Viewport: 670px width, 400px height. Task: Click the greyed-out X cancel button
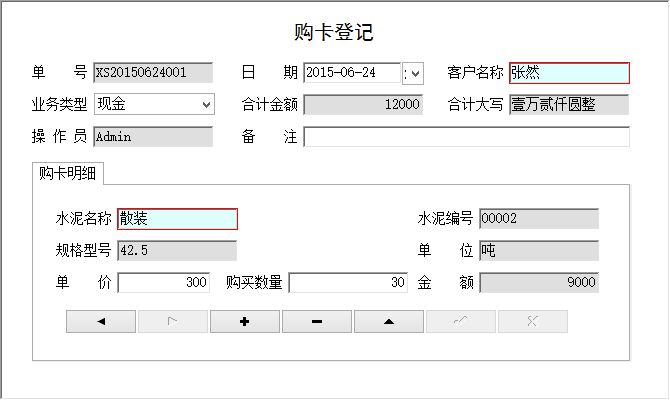click(x=533, y=321)
